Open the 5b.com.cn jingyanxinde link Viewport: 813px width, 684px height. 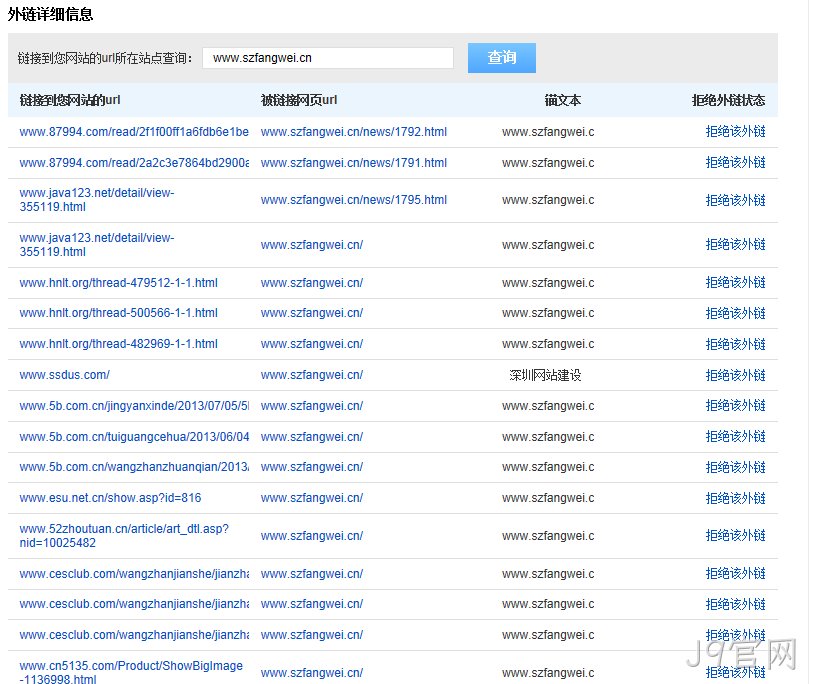(x=134, y=406)
